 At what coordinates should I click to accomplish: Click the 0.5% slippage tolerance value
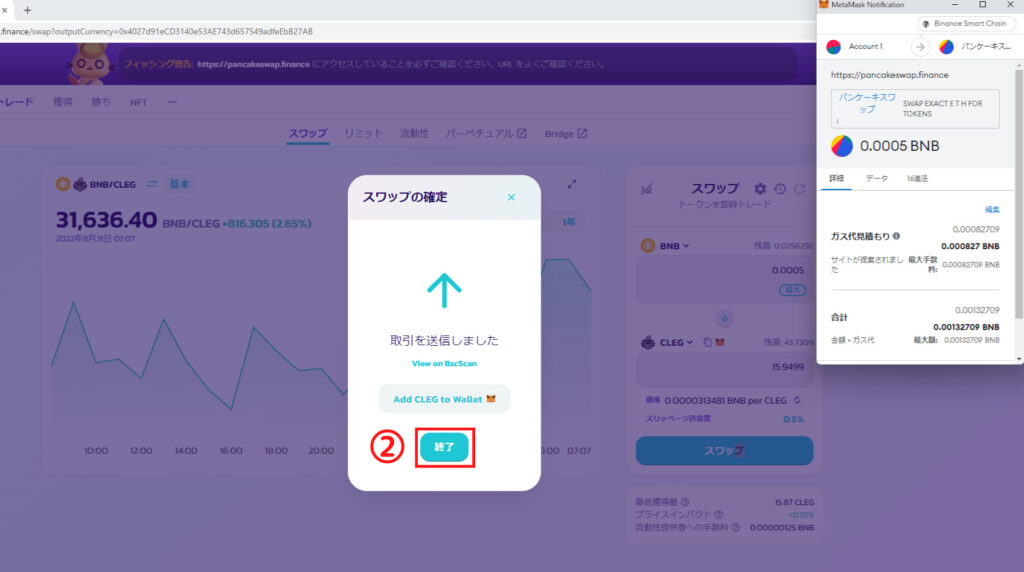click(793, 419)
